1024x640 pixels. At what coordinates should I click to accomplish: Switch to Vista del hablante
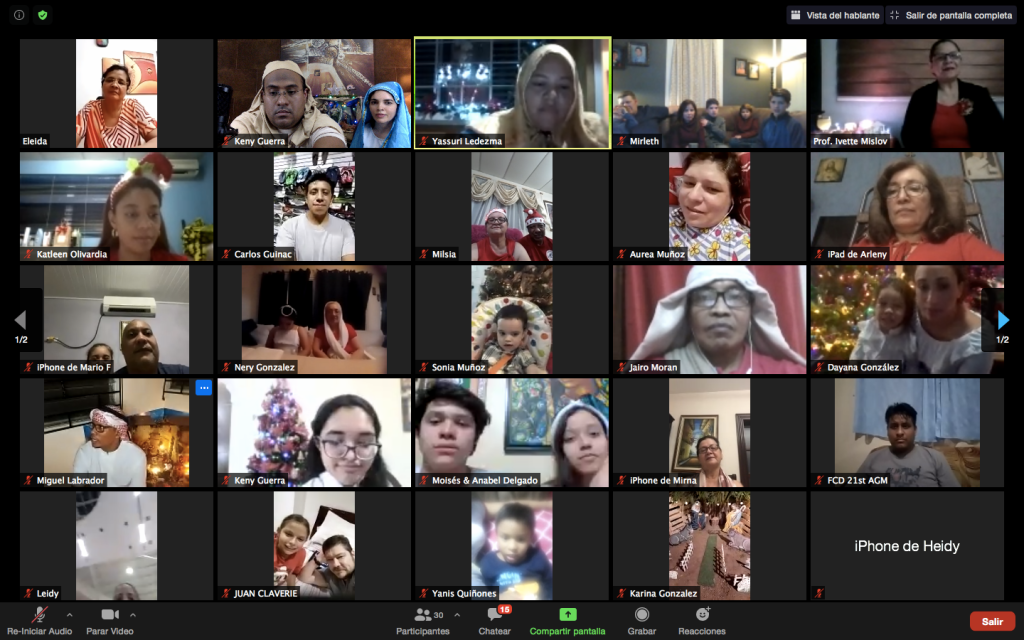(834, 15)
